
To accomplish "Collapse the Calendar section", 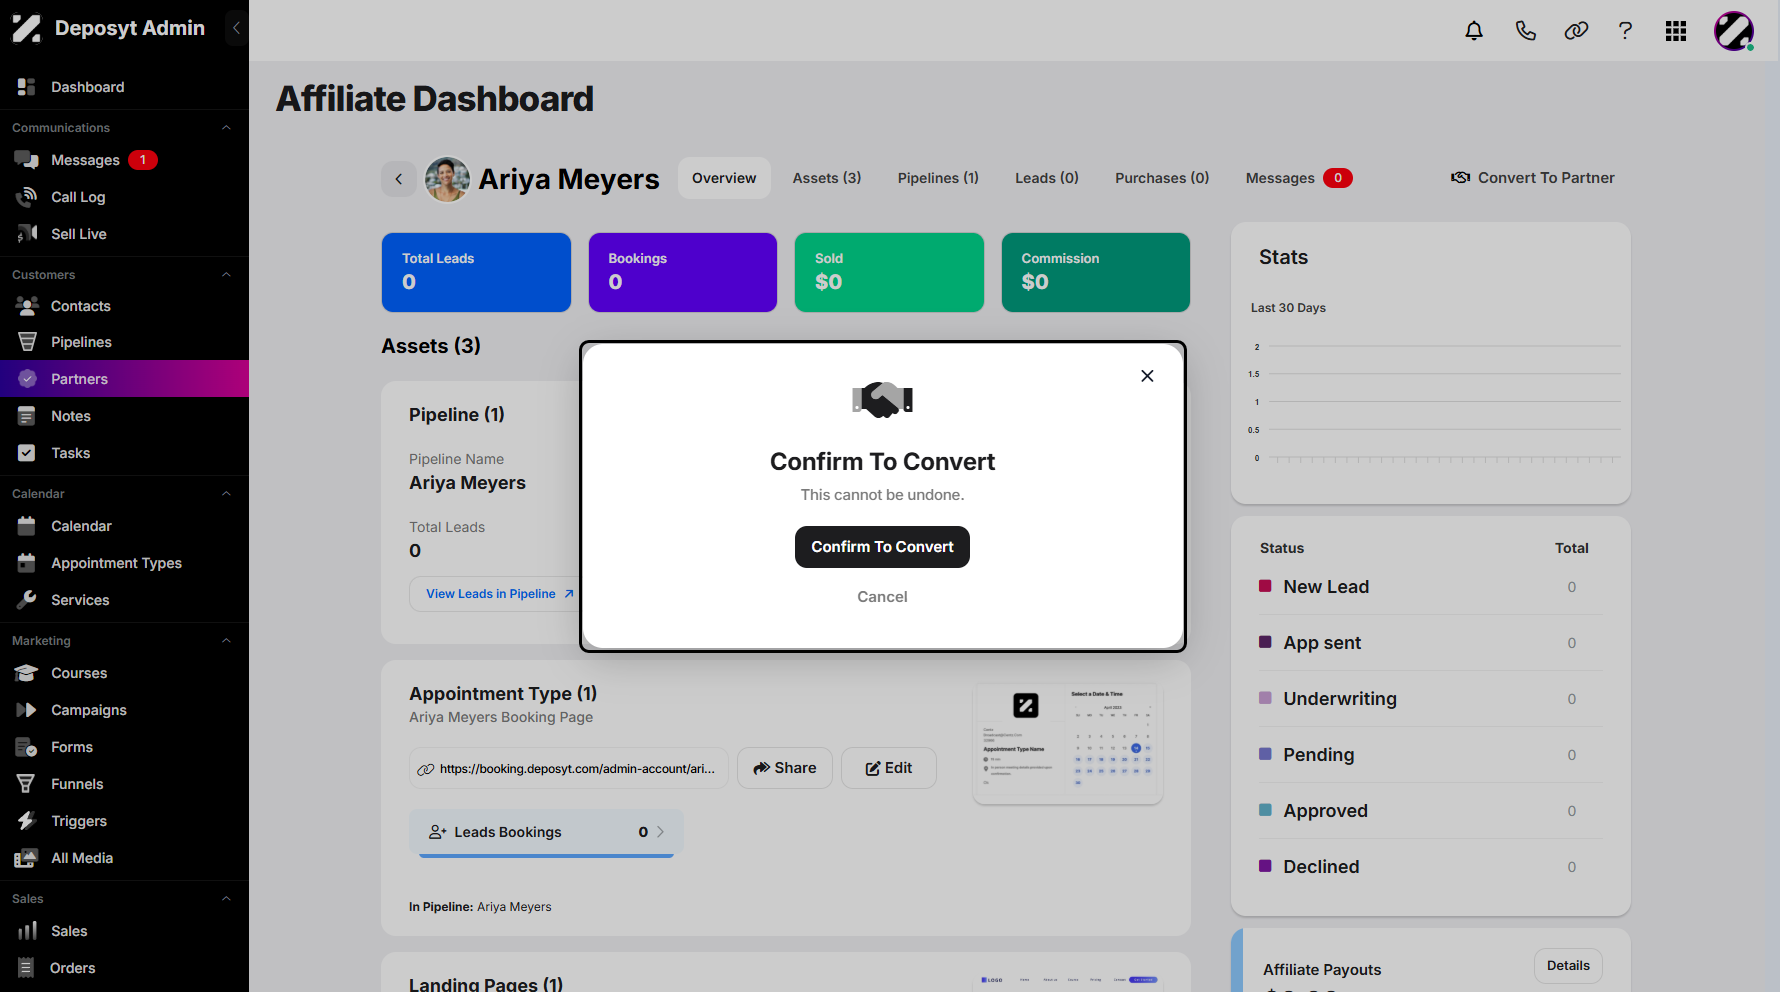I will pos(226,494).
